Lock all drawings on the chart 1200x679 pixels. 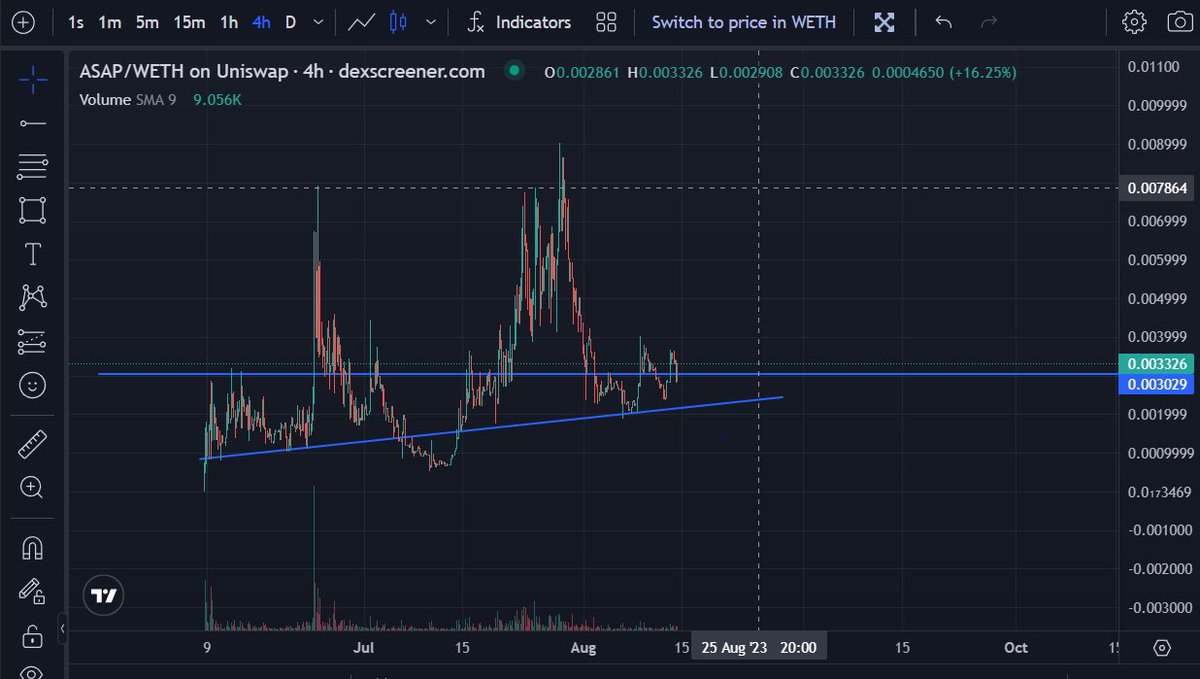32,635
